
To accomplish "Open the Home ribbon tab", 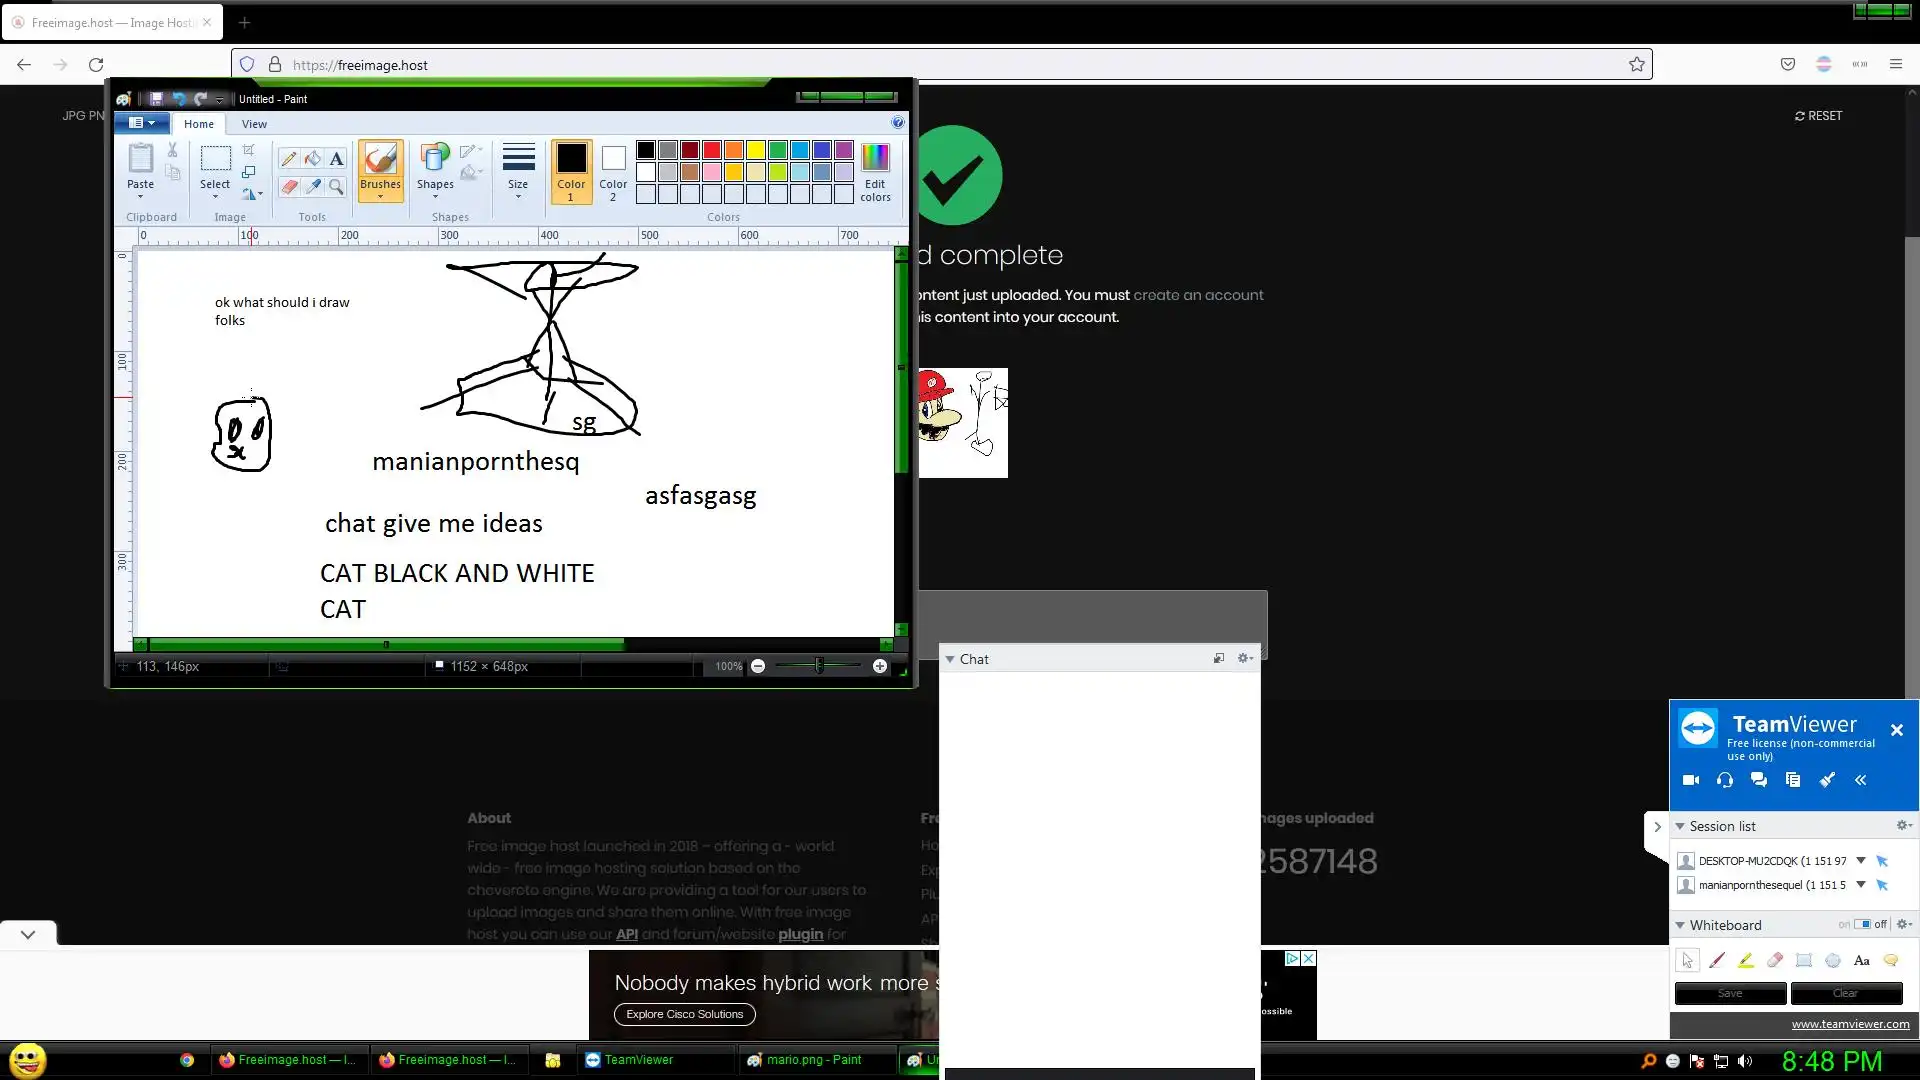I will pyautogui.click(x=198, y=124).
